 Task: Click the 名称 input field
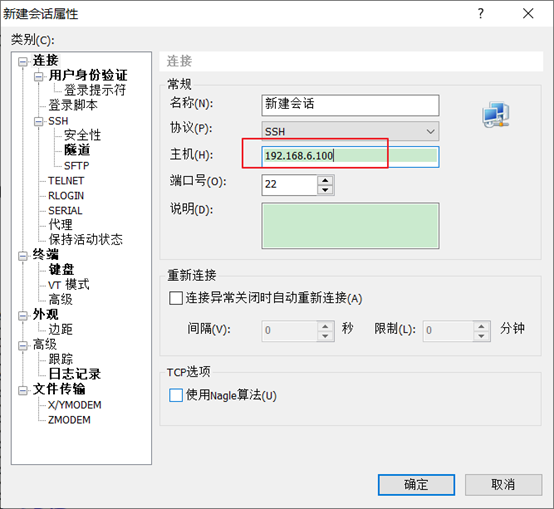[350, 105]
